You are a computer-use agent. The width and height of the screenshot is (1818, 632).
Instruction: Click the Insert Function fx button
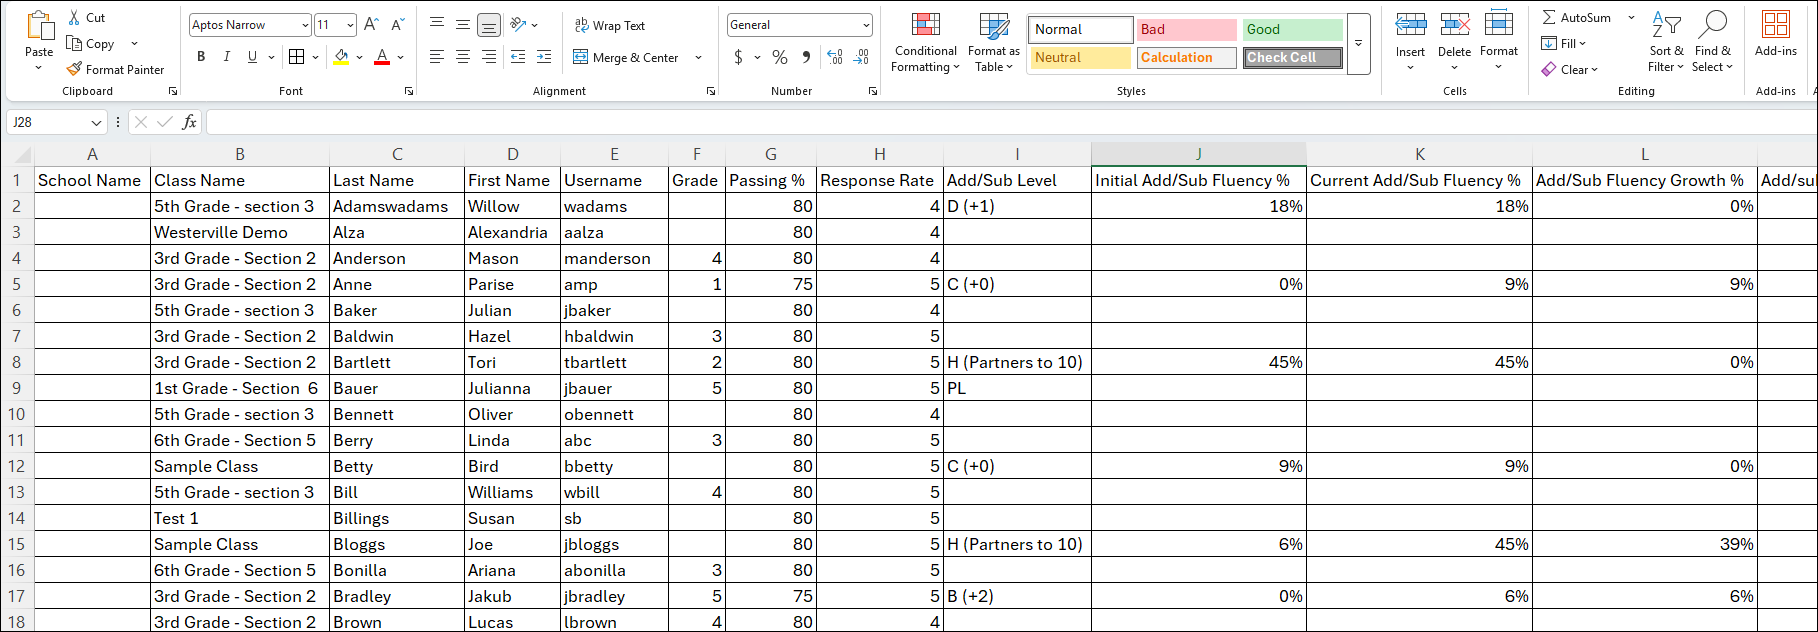click(190, 122)
